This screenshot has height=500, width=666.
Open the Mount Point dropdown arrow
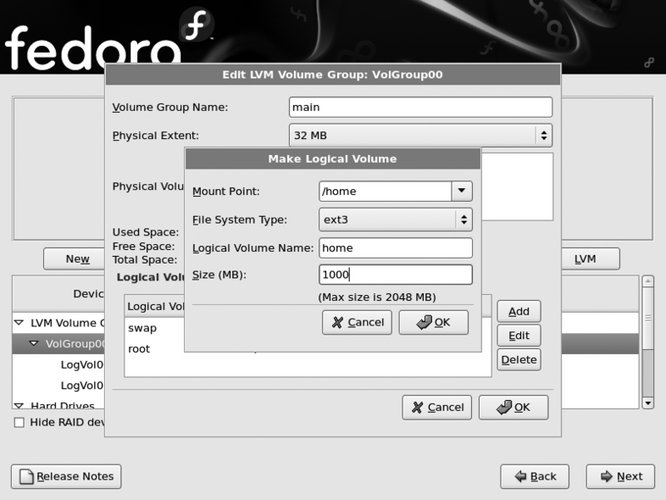(x=460, y=191)
